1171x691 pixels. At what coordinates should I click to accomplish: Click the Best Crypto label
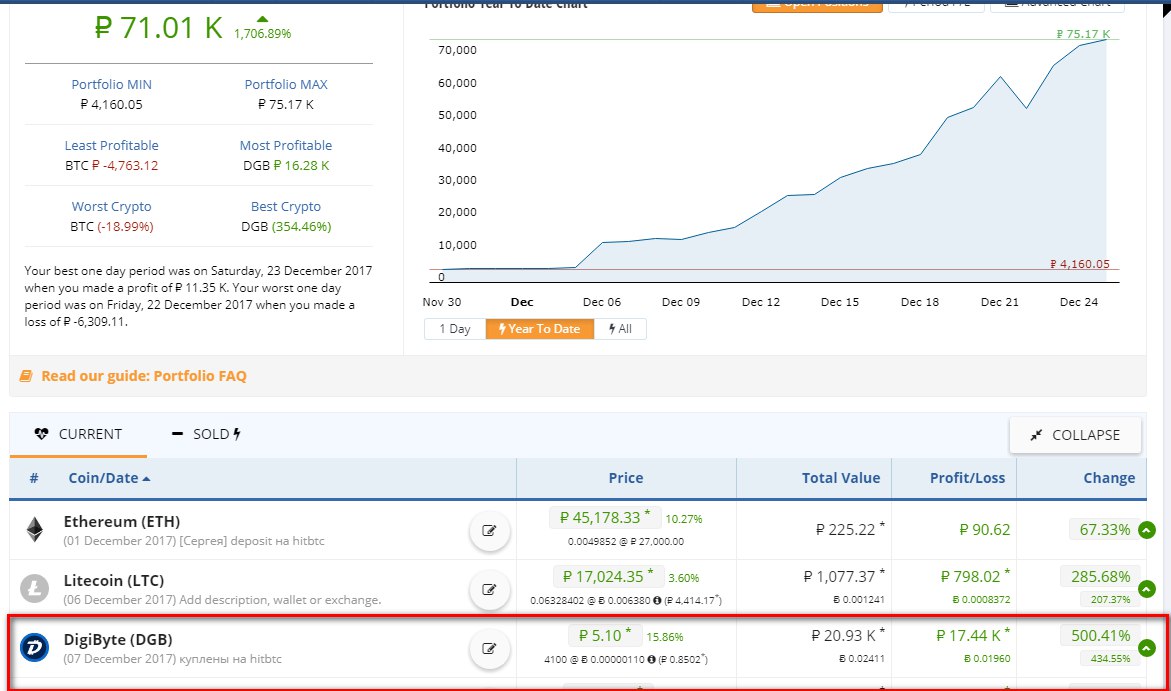click(286, 207)
